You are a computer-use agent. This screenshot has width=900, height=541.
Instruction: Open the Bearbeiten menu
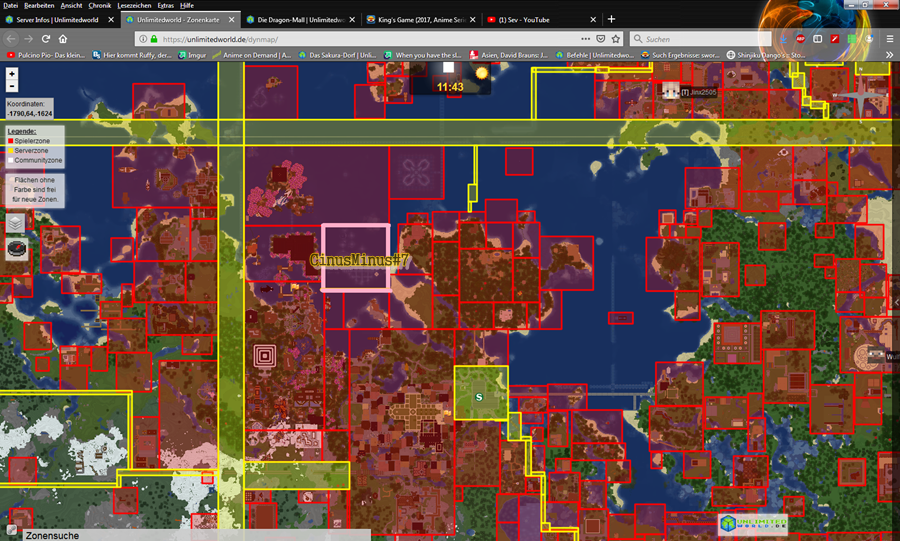point(39,5)
